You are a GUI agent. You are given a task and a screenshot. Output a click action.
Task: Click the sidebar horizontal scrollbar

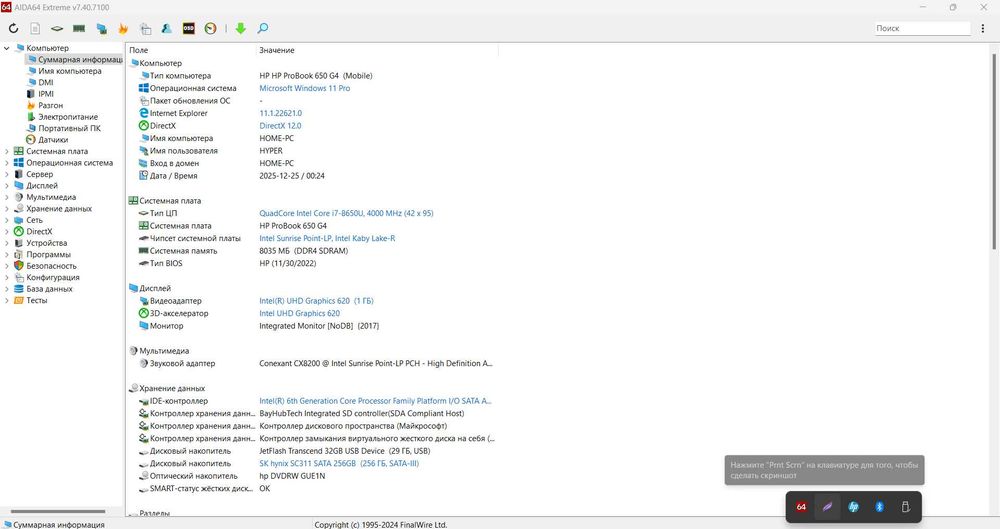(57, 511)
